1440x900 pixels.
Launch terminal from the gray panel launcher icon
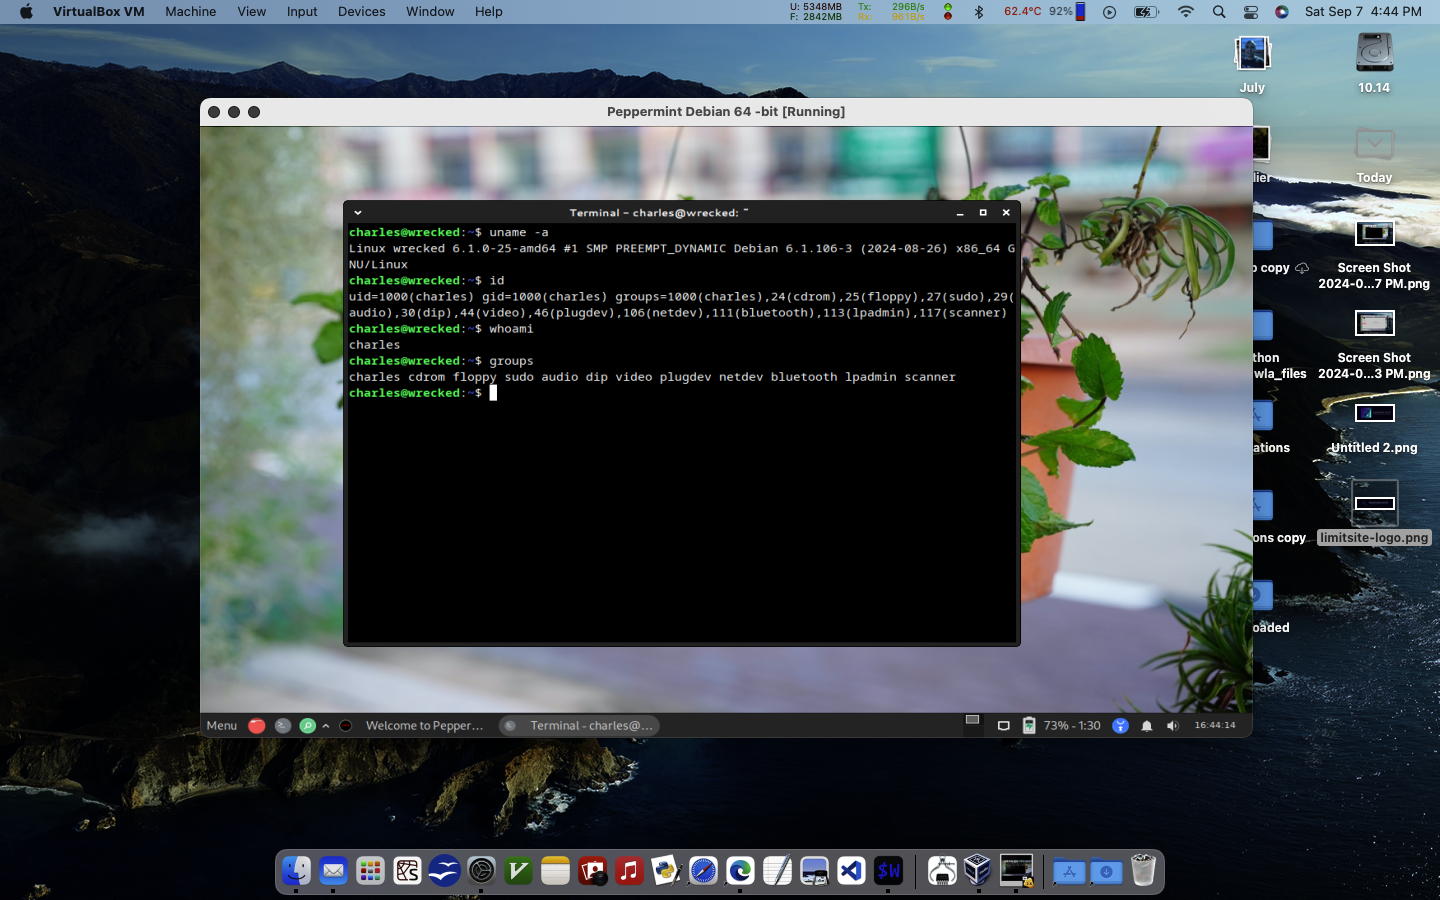(283, 726)
